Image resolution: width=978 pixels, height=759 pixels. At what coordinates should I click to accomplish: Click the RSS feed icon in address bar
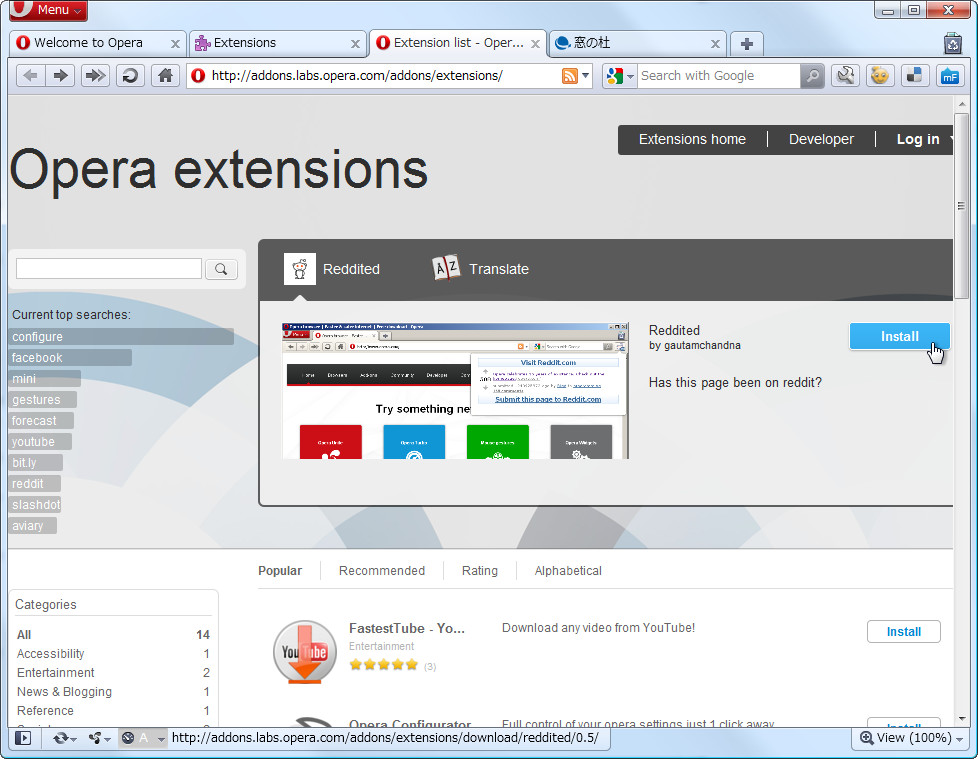(x=567, y=75)
